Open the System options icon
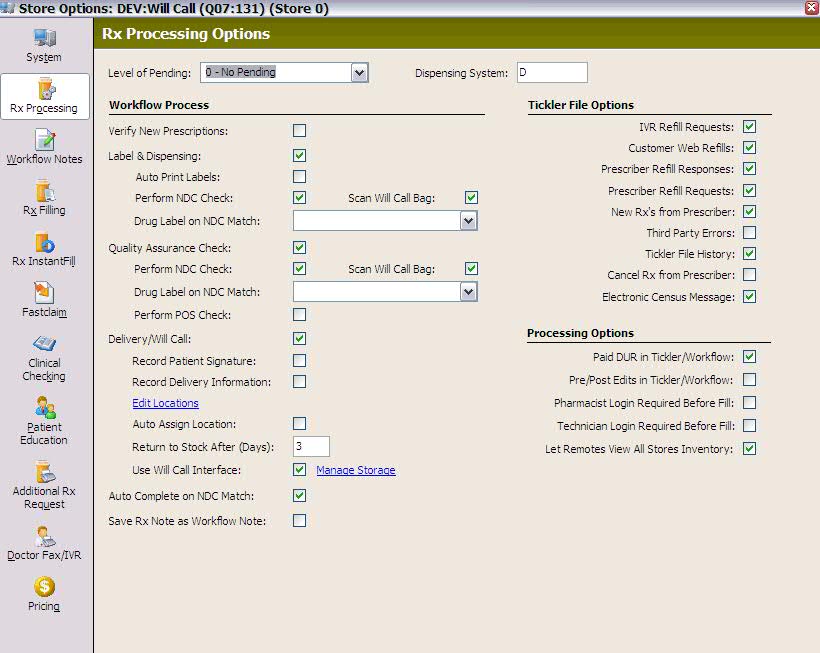 44,38
